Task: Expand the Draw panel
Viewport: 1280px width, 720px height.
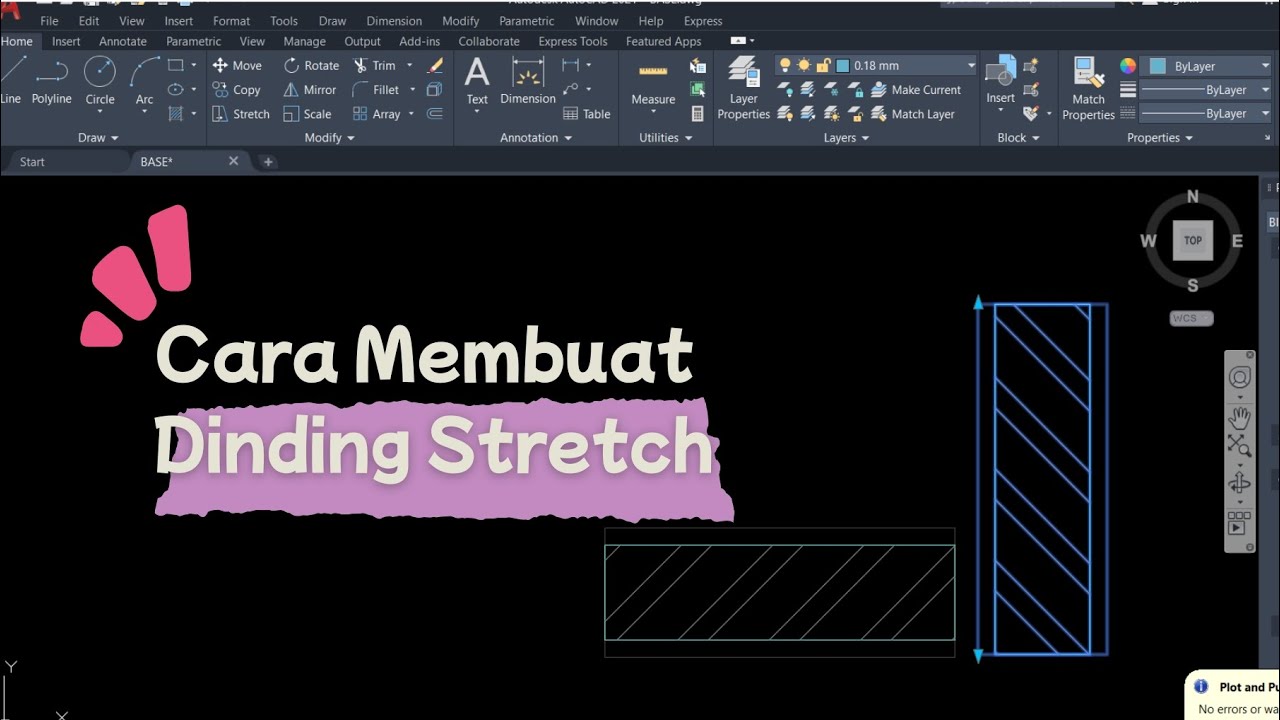Action: [x=98, y=138]
